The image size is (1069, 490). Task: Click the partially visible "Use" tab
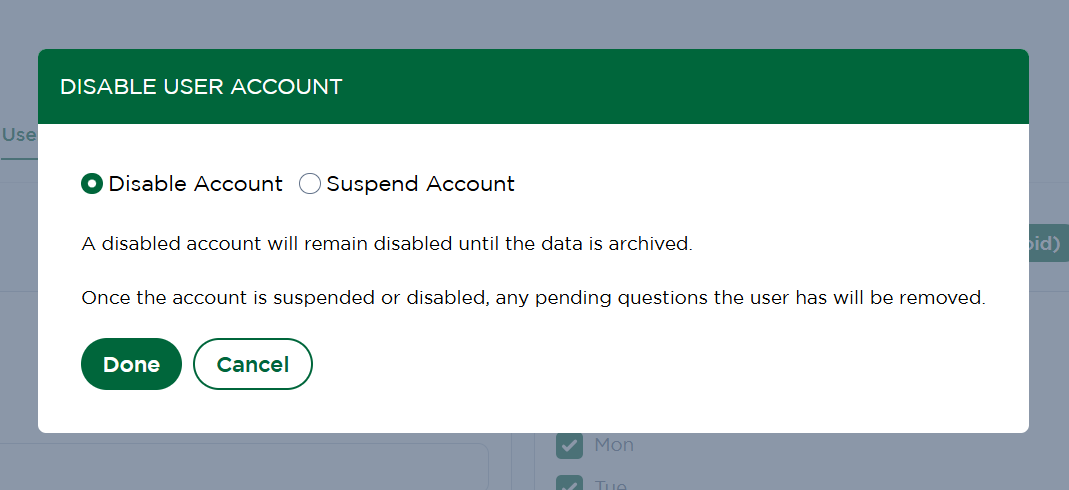pos(18,135)
